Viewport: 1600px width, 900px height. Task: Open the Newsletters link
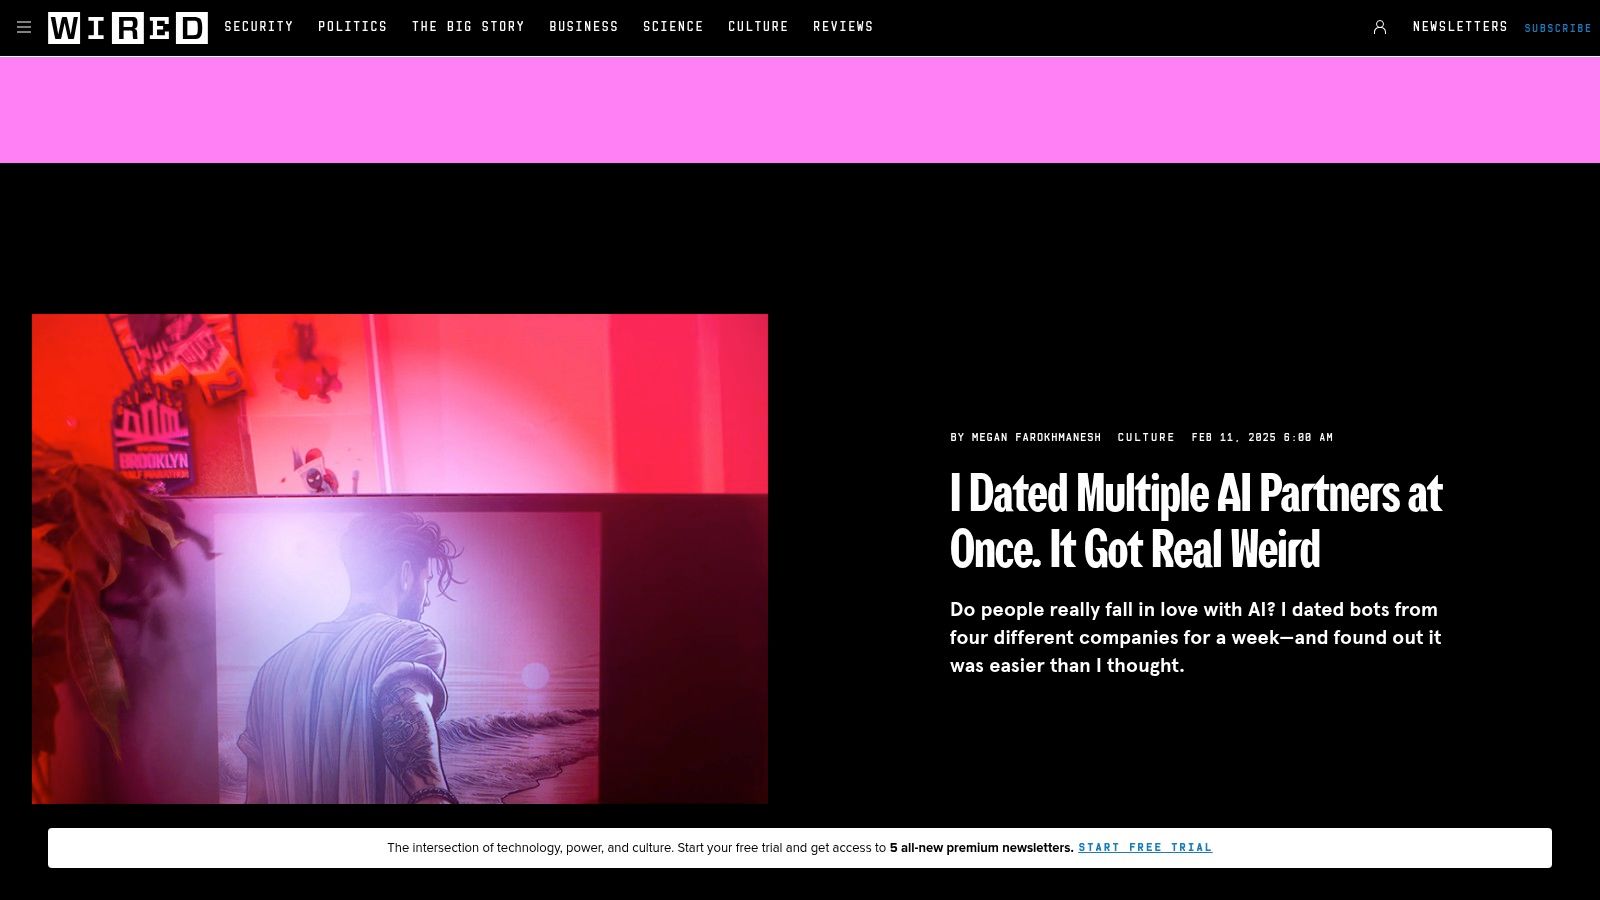pyautogui.click(x=1460, y=27)
